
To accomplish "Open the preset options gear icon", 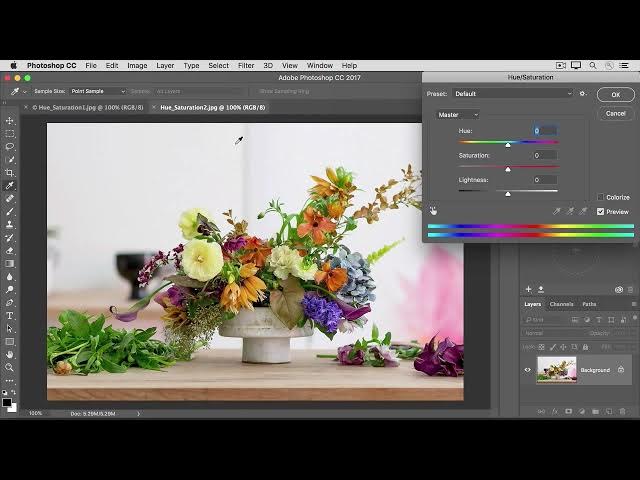I will [583, 94].
